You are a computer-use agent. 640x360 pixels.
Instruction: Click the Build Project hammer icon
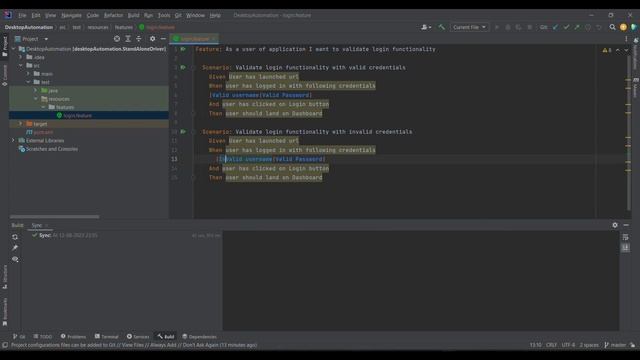[x=442, y=27]
